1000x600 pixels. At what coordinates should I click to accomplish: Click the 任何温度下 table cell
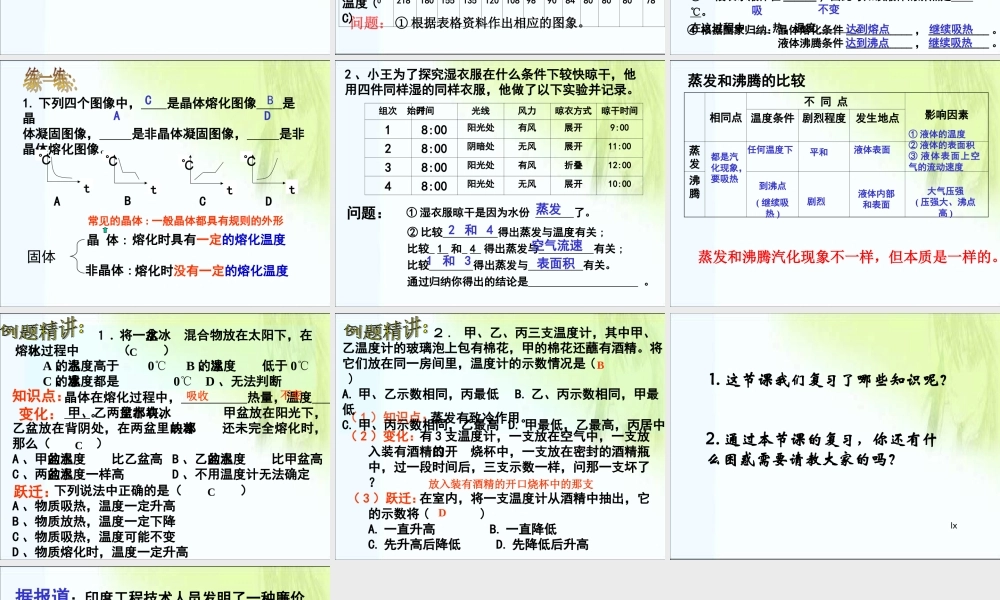point(770,150)
